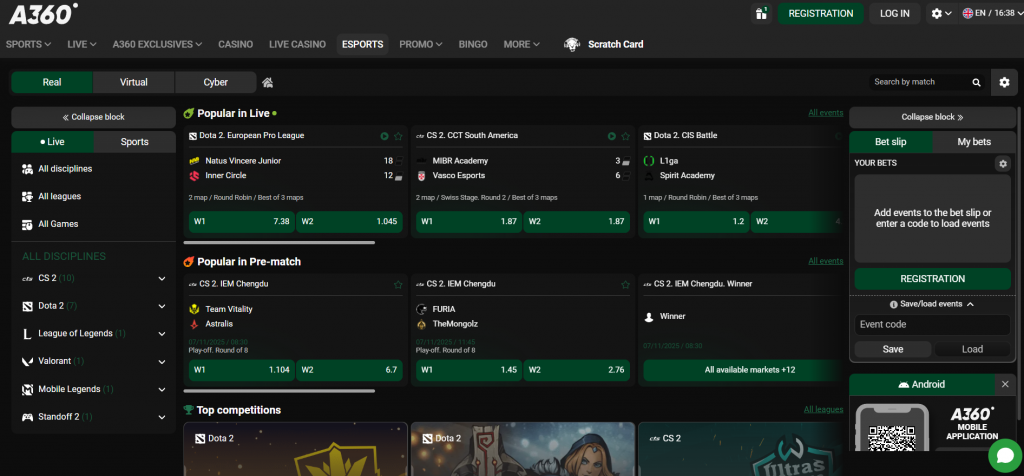
Task: Switch to the Virtual tab
Action: (134, 82)
